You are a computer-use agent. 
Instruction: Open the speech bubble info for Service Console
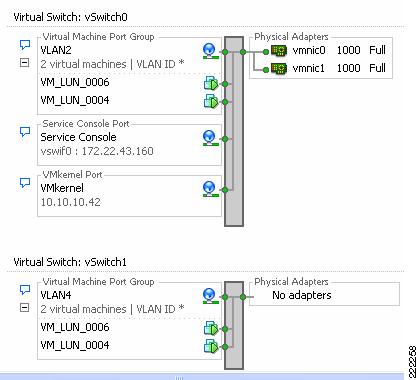point(25,132)
